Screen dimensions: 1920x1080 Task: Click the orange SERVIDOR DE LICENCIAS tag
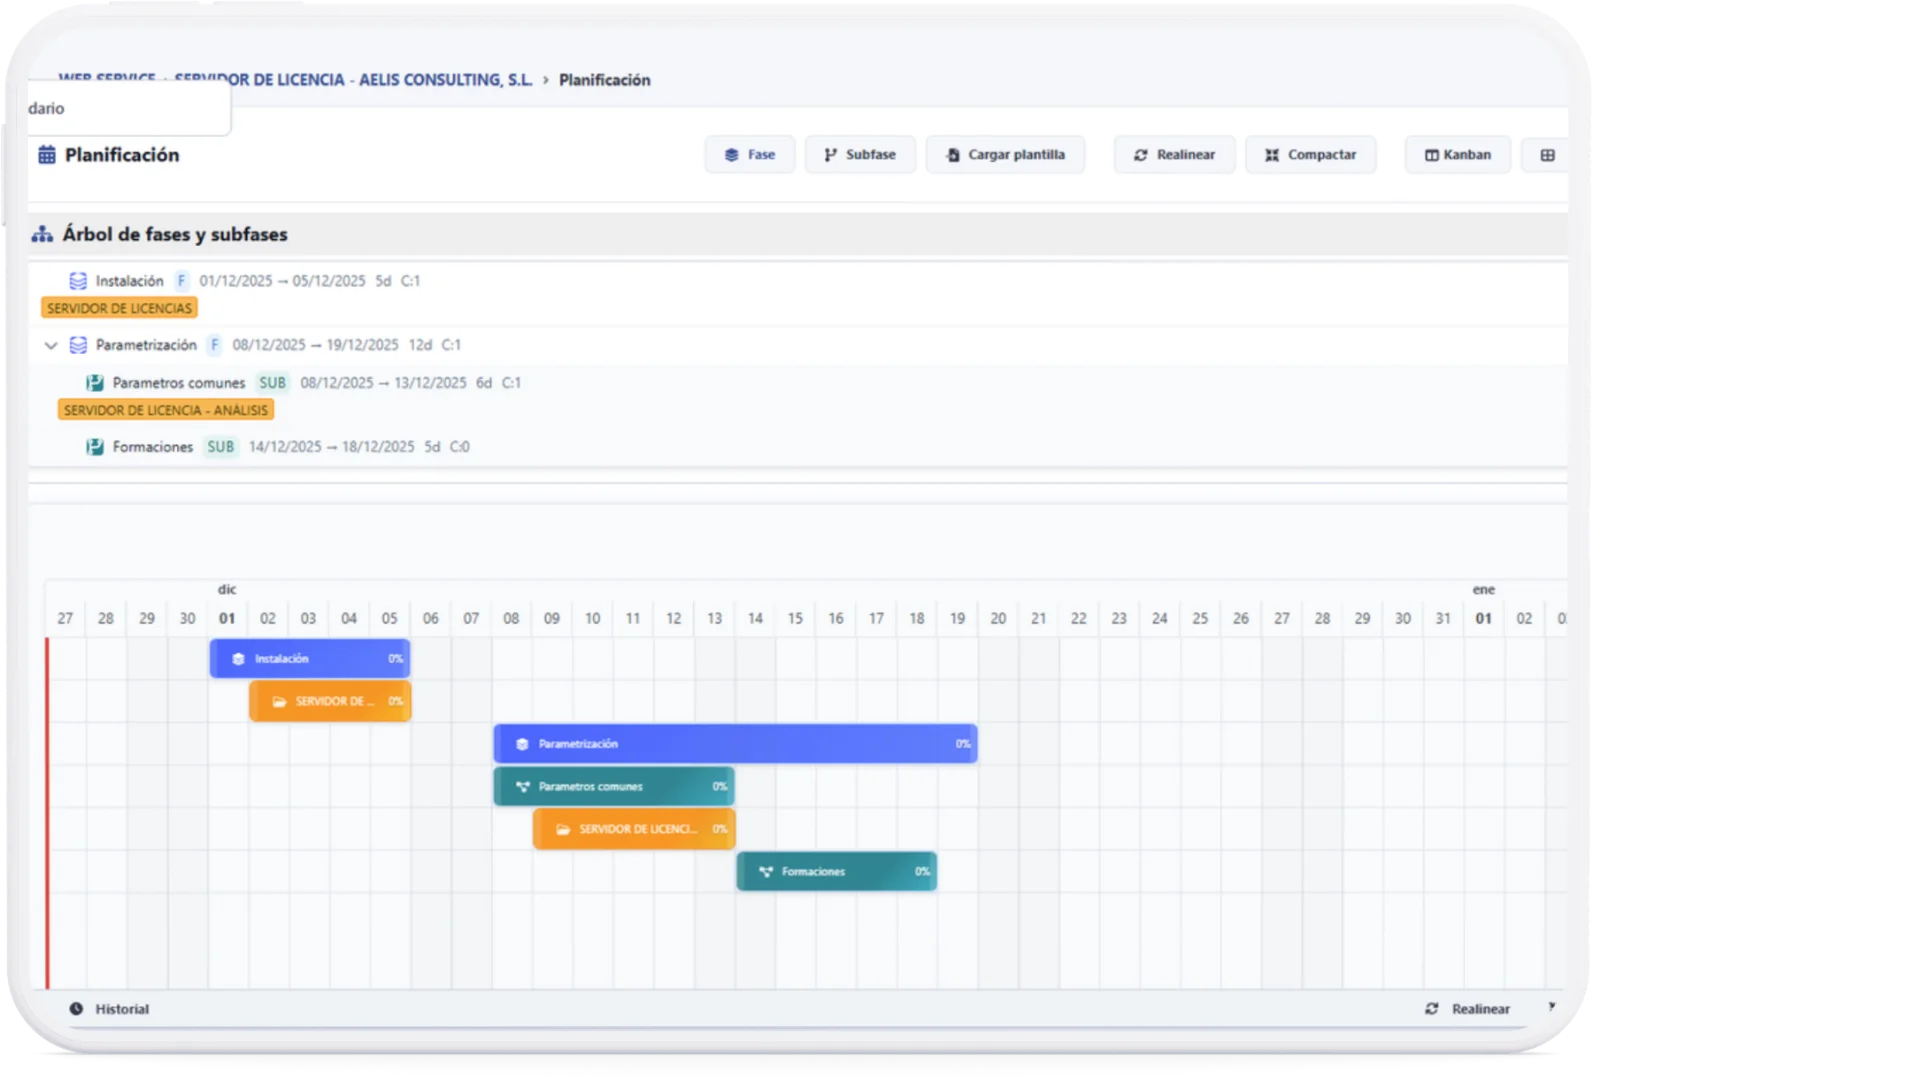(119, 308)
